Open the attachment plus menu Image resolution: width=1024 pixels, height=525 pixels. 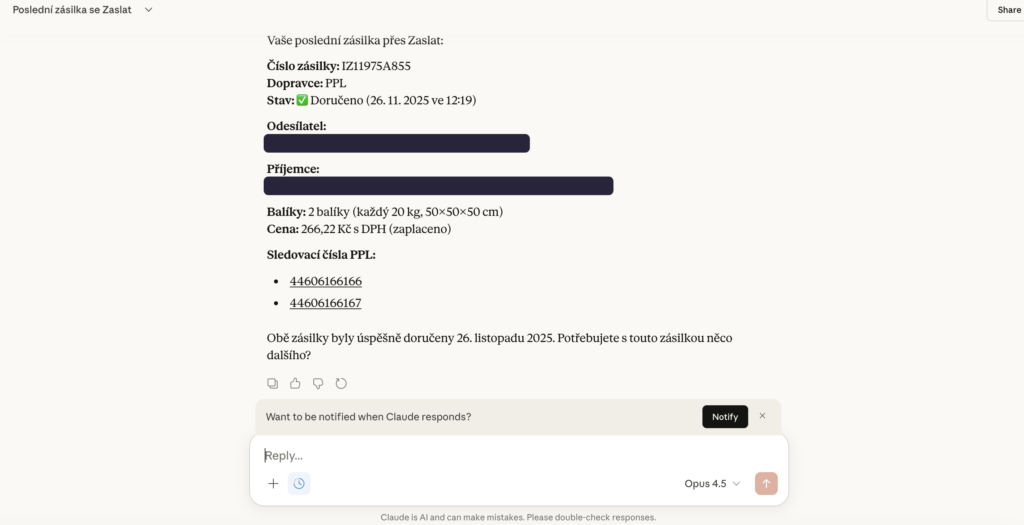click(273, 483)
